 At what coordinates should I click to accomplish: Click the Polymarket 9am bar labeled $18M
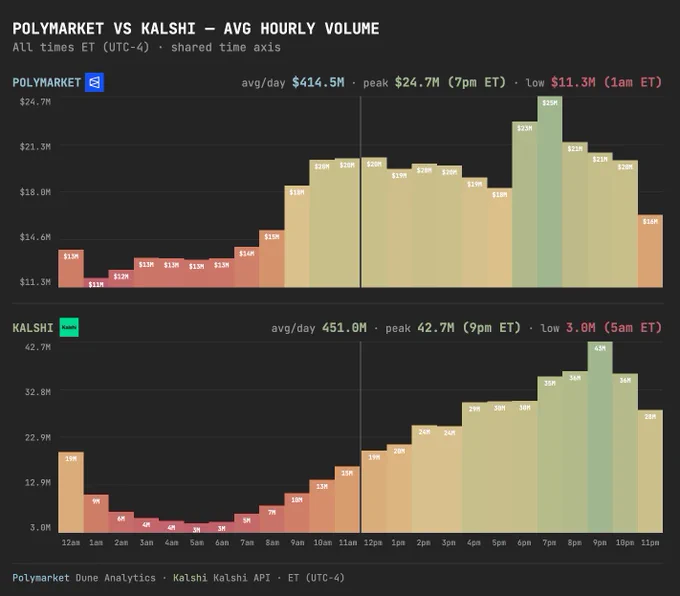coord(297,236)
